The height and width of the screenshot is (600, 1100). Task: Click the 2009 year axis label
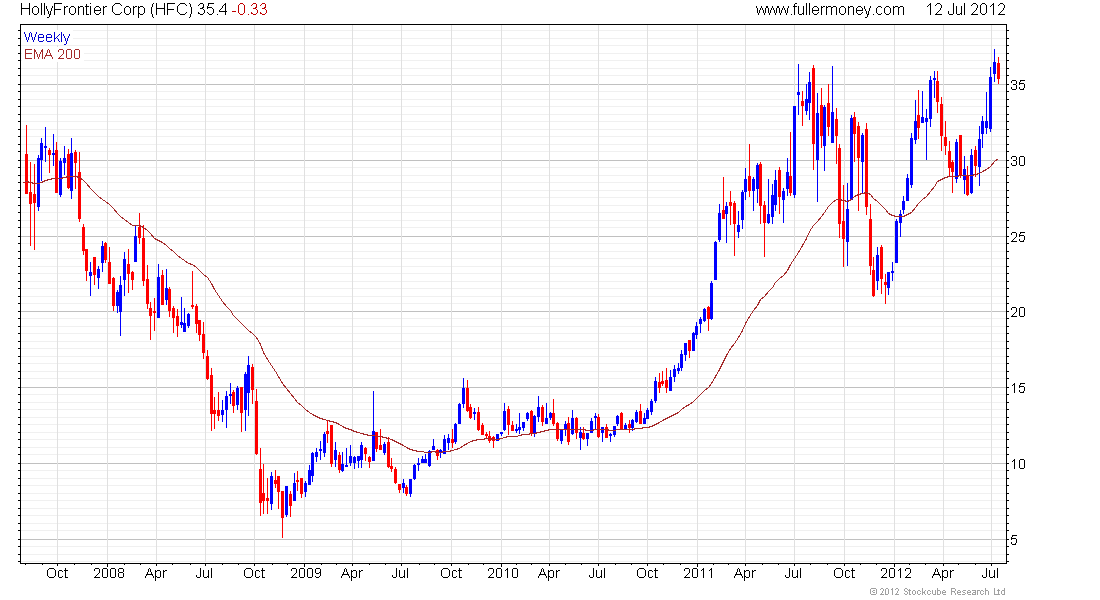tap(306, 573)
